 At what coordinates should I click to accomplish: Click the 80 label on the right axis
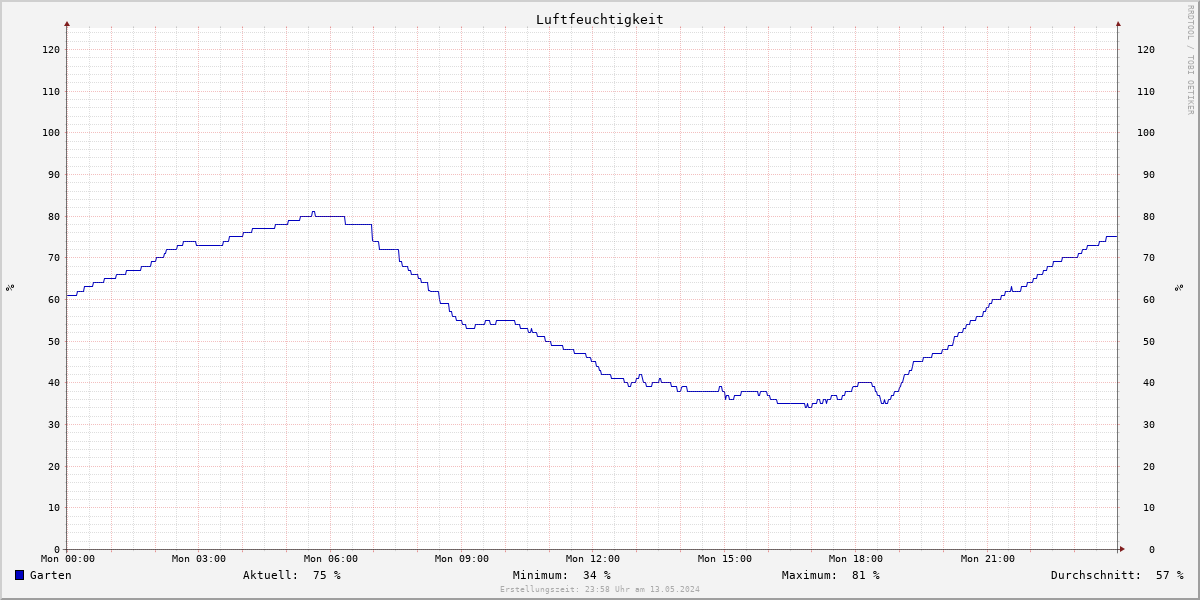[x=1149, y=216]
